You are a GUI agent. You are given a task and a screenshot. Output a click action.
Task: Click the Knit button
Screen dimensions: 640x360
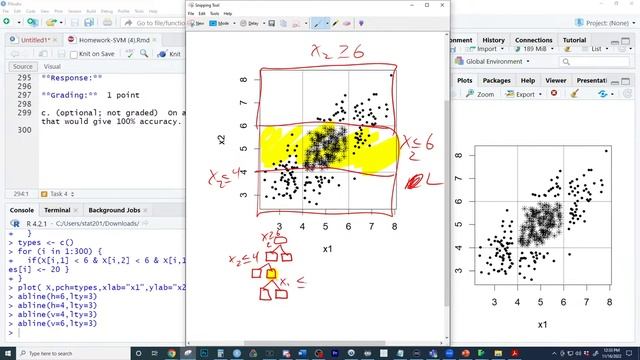tap(169, 54)
